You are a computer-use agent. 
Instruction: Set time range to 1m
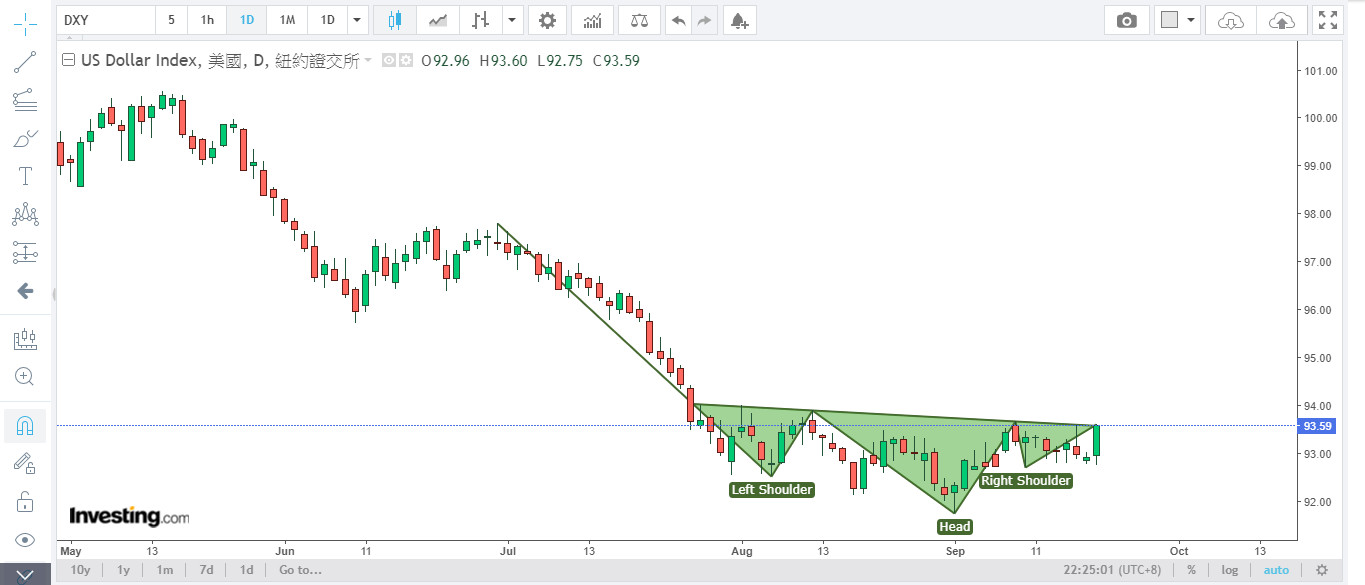165,570
